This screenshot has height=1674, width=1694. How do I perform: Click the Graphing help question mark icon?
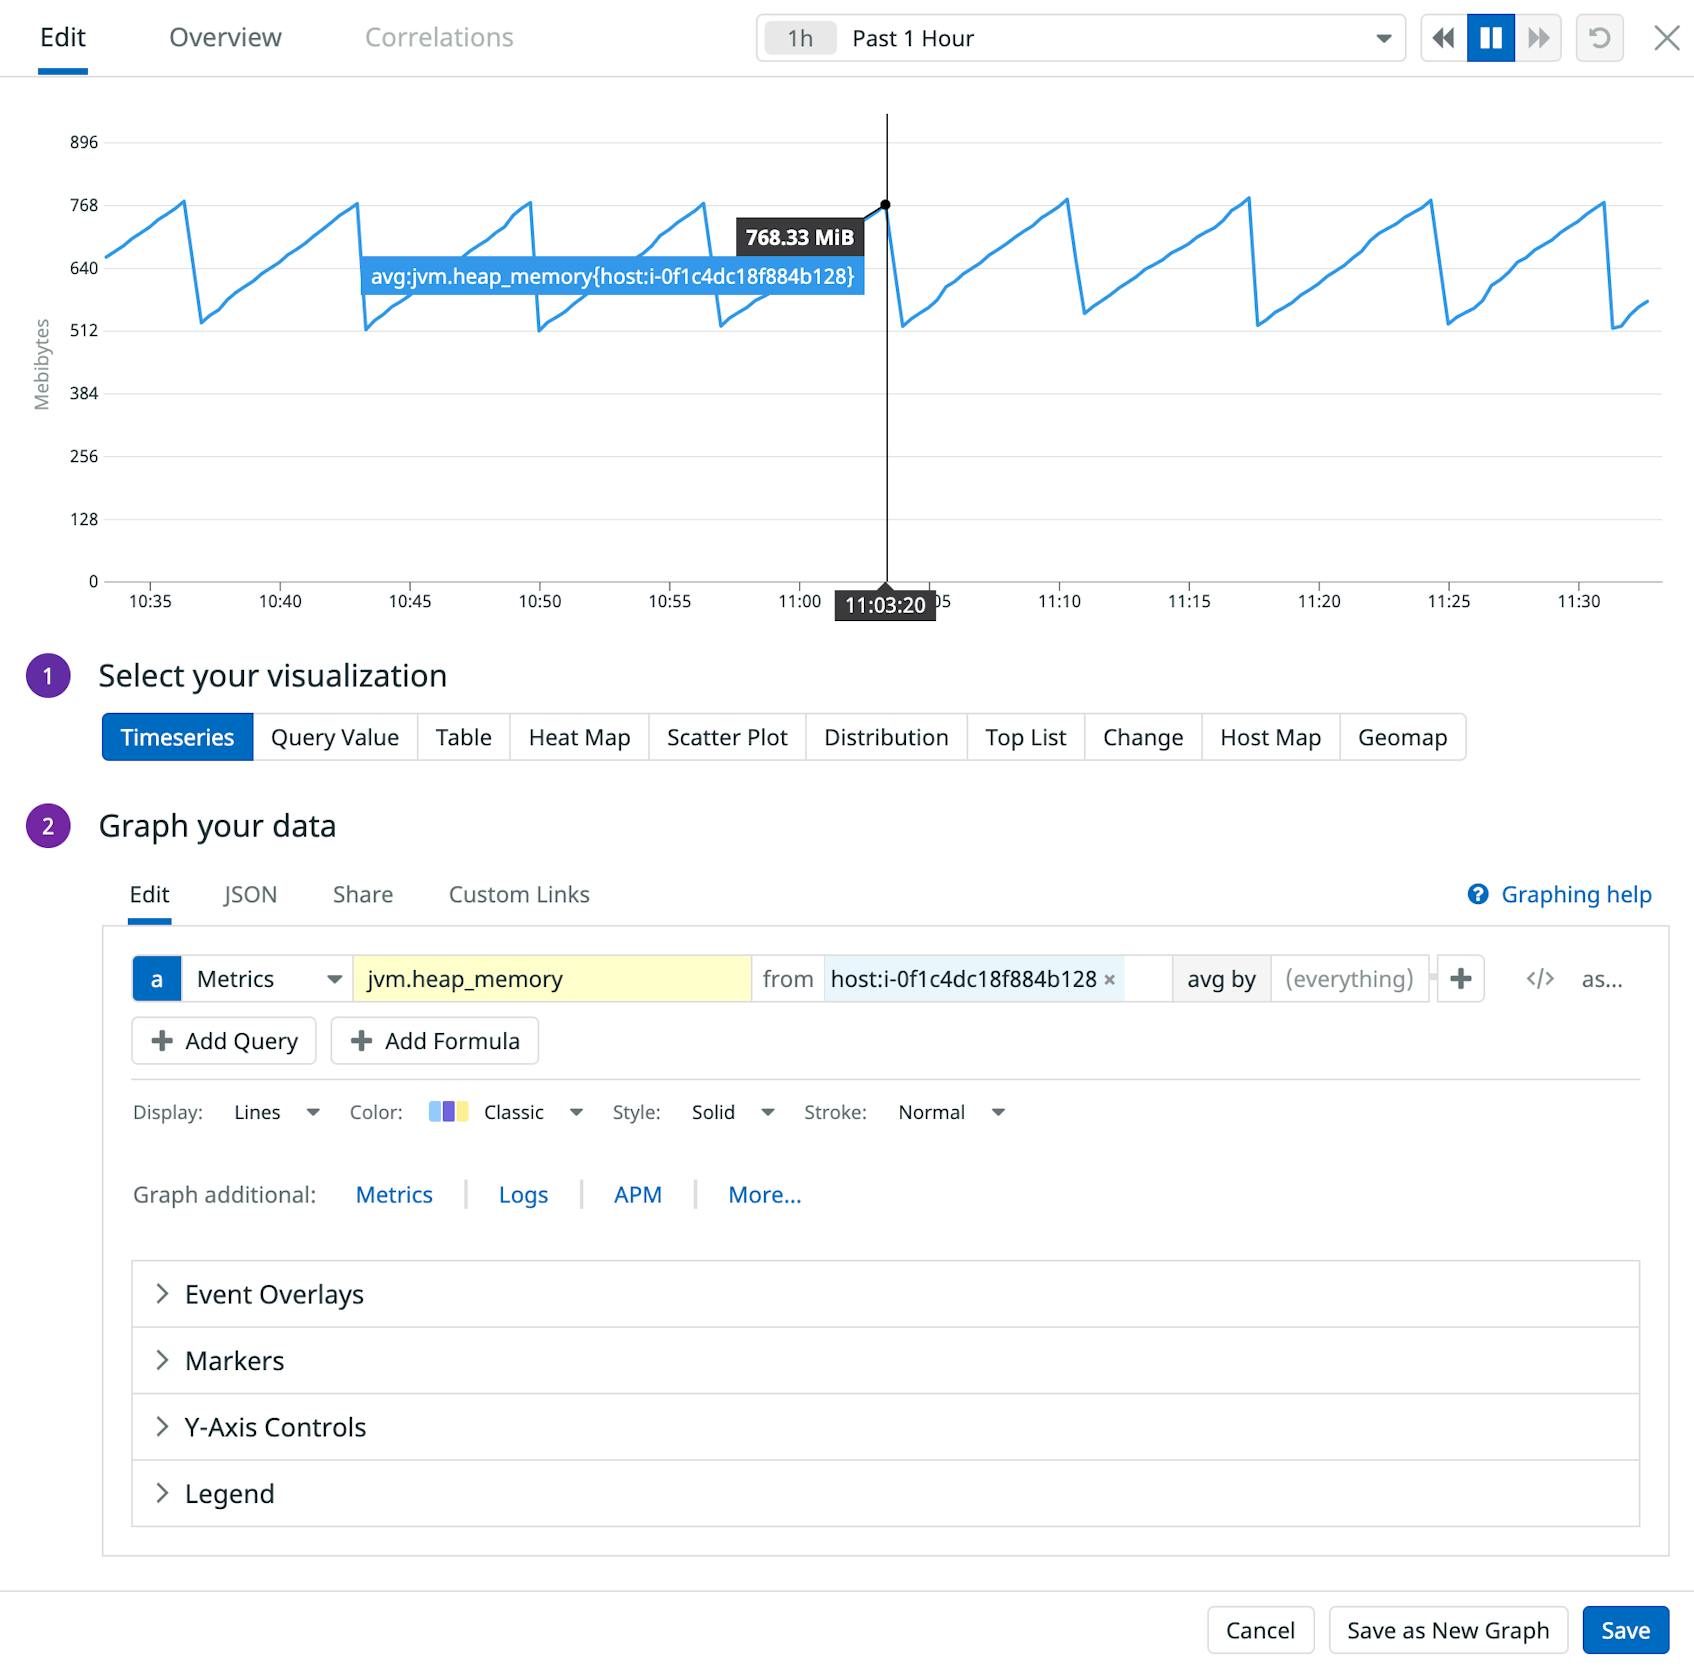pos(1477,894)
